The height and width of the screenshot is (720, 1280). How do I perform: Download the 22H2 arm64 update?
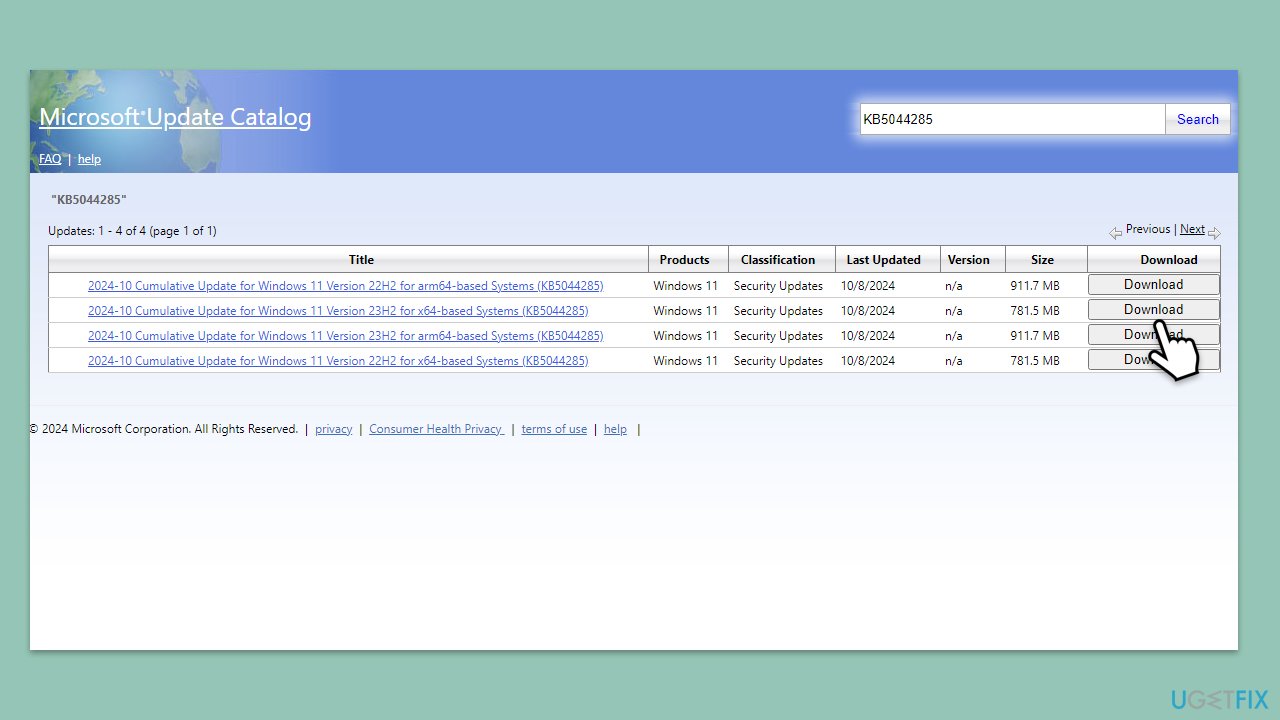1153,285
